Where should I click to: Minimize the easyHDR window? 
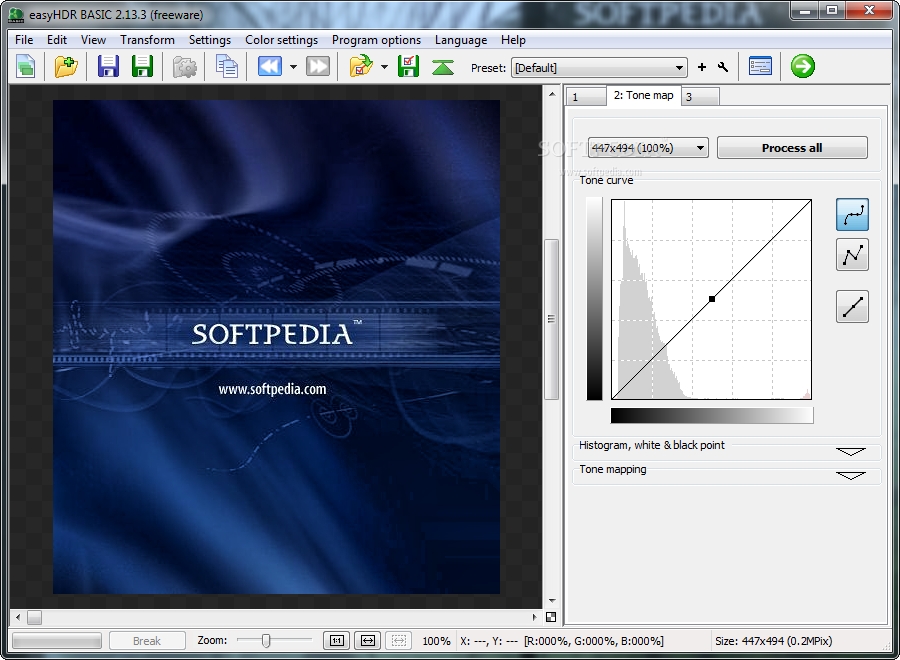tap(805, 10)
